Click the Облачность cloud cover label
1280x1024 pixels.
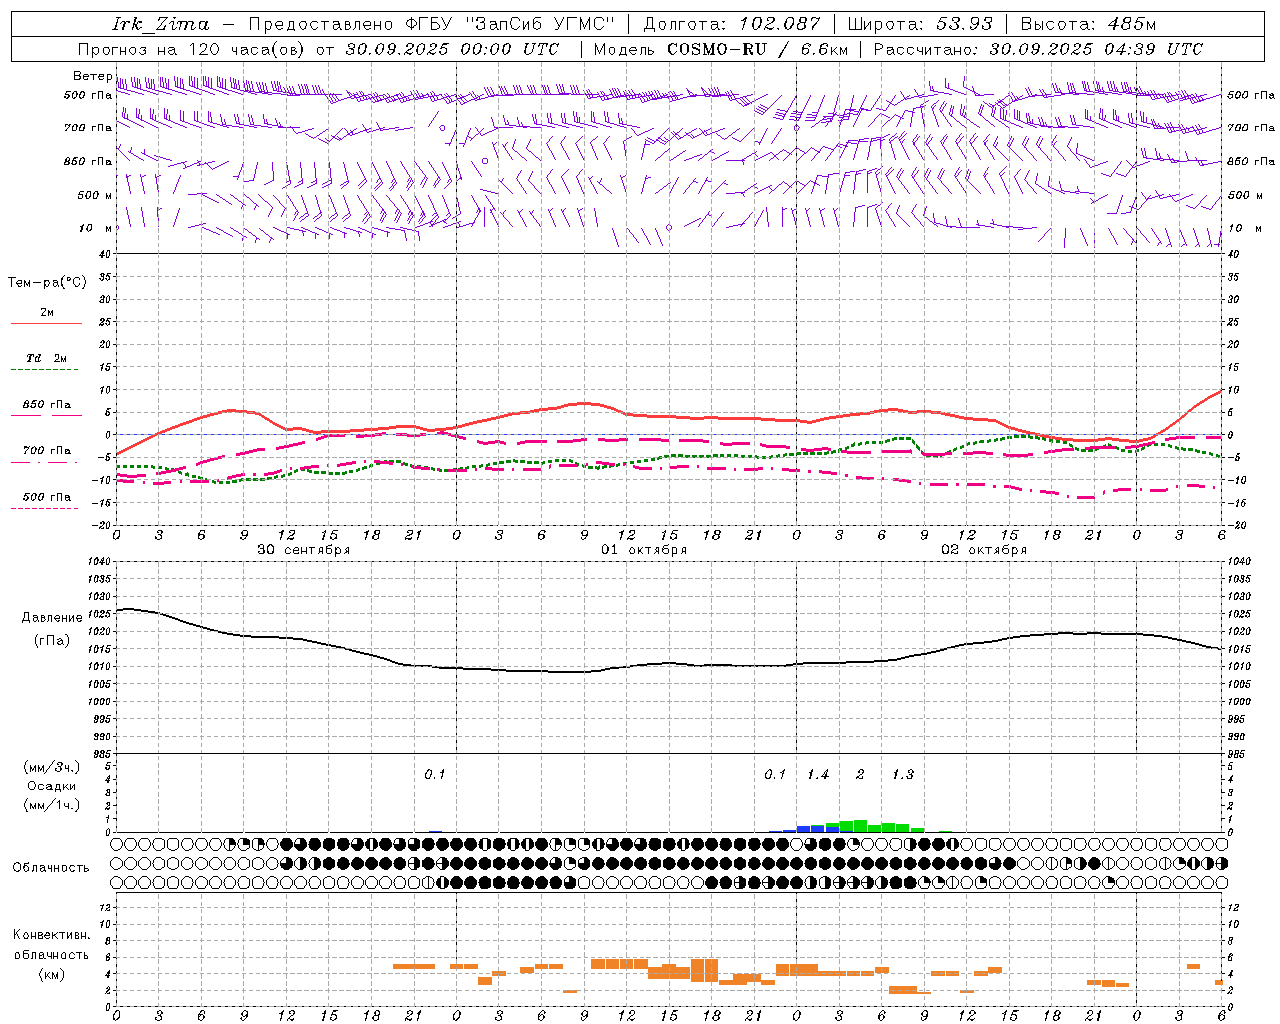51,868
